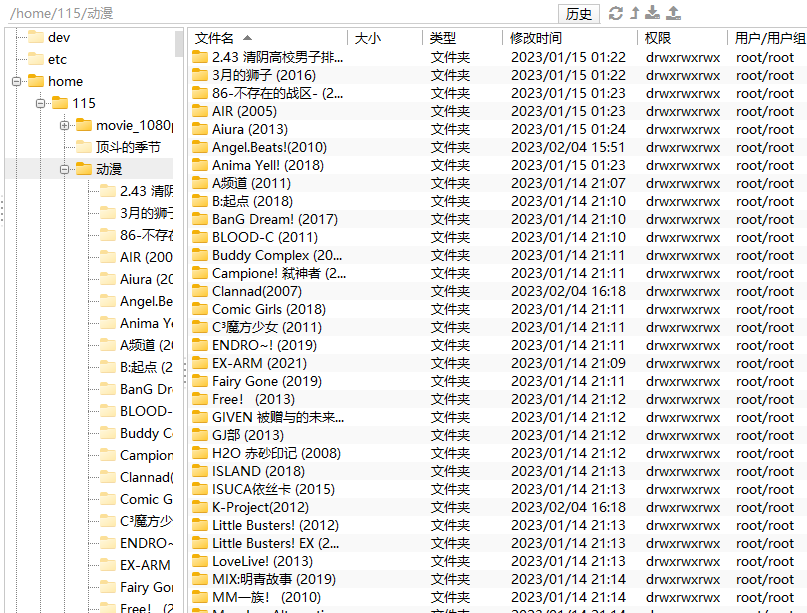Go up to parent directory arrow icon
The height and width of the screenshot is (613, 807).
tap(635, 13)
